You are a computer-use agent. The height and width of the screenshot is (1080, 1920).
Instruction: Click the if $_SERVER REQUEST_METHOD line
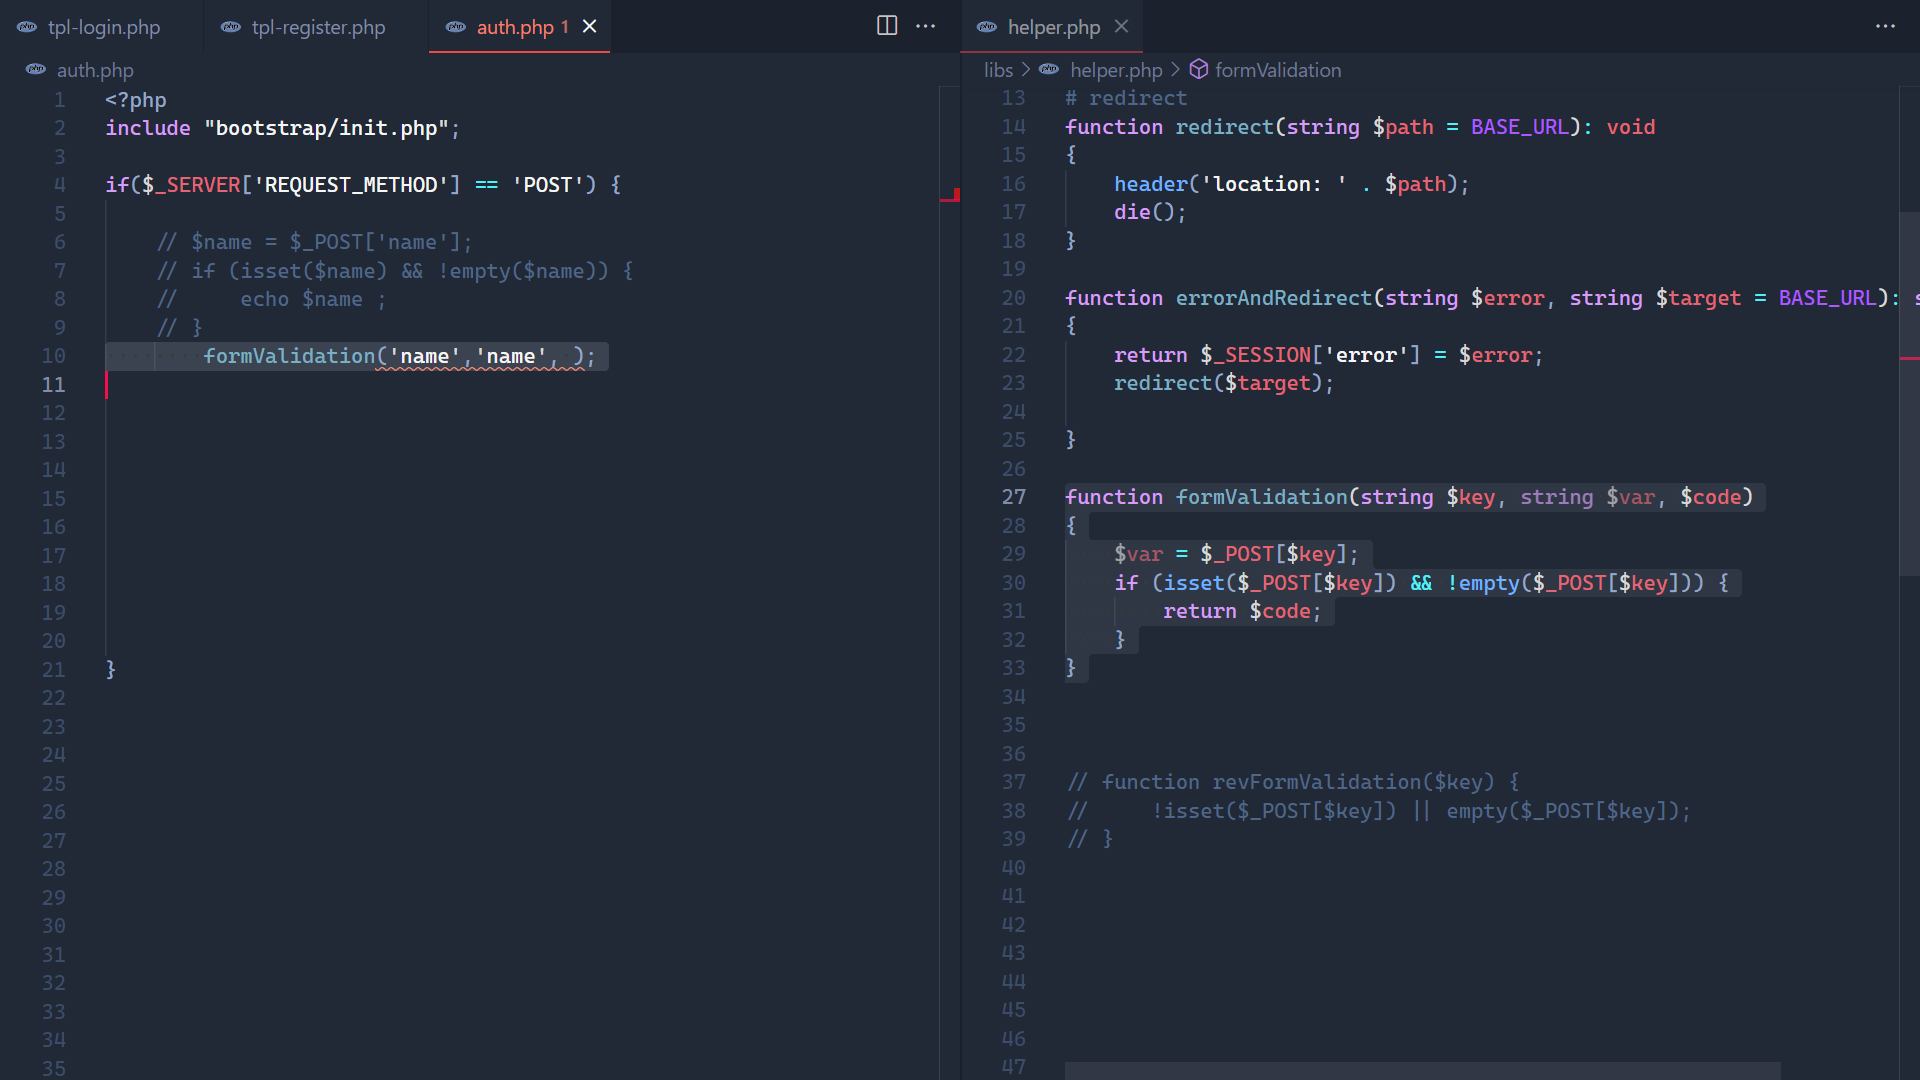click(x=363, y=185)
